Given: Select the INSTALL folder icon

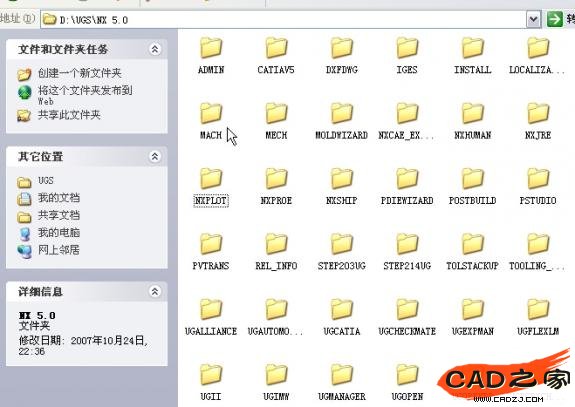Looking at the screenshot, I should (x=472, y=48).
